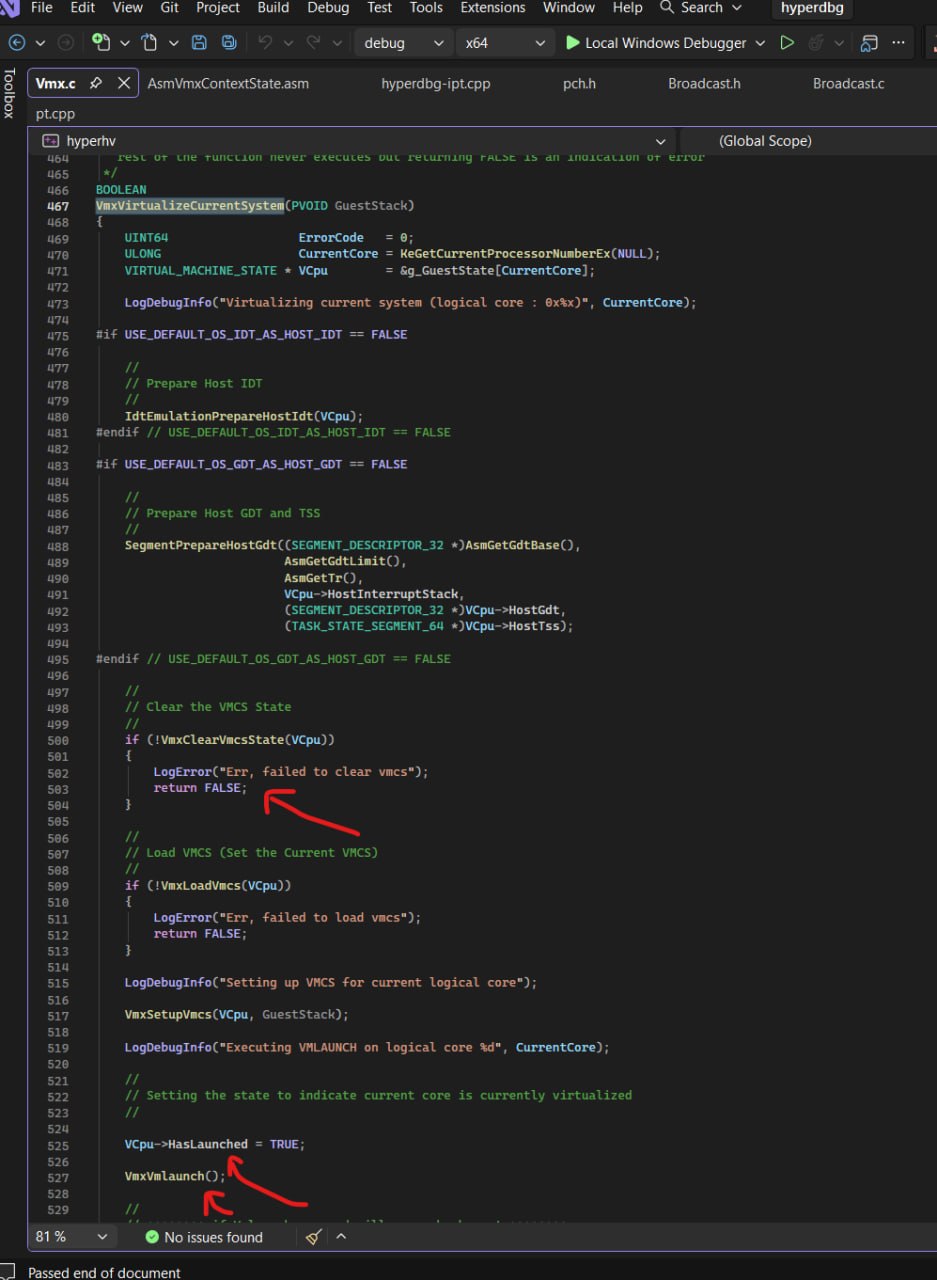Open the 81 % zoom dropdown

(x=70, y=1237)
